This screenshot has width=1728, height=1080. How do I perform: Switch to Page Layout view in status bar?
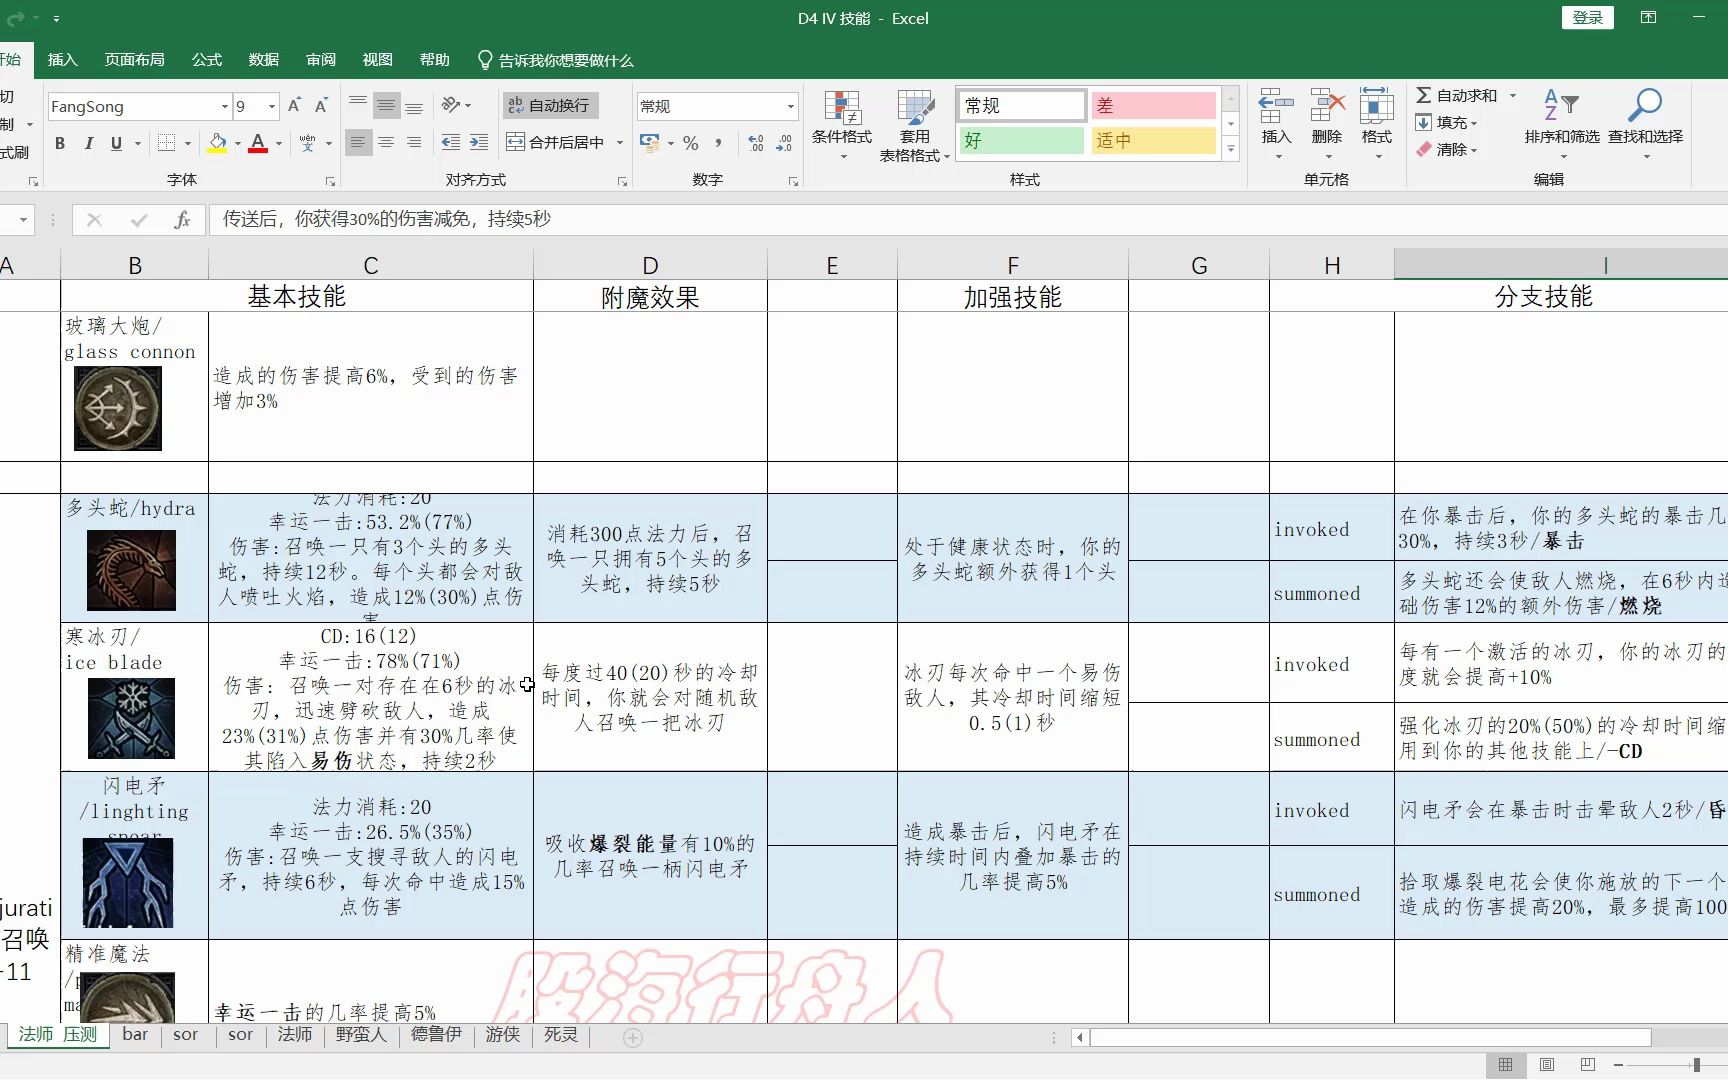(1547, 1064)
